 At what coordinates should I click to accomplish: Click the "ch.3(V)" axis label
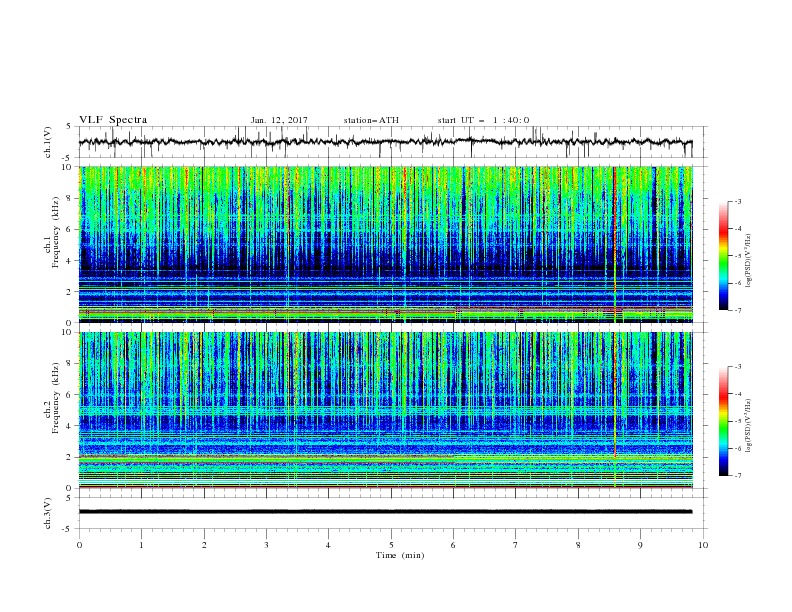click(x=48, y=513)
